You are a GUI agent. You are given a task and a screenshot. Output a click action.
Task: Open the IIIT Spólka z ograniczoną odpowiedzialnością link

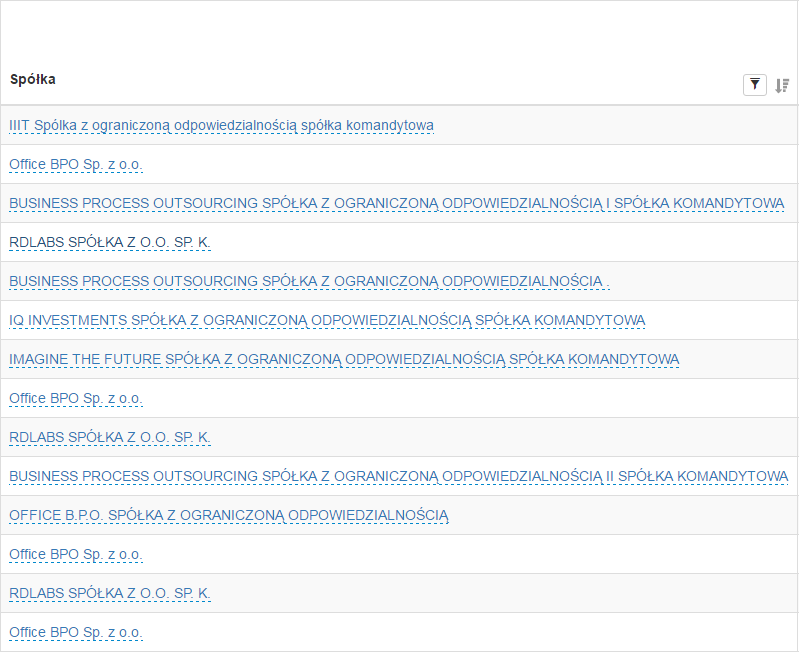[x=221, y=125]
